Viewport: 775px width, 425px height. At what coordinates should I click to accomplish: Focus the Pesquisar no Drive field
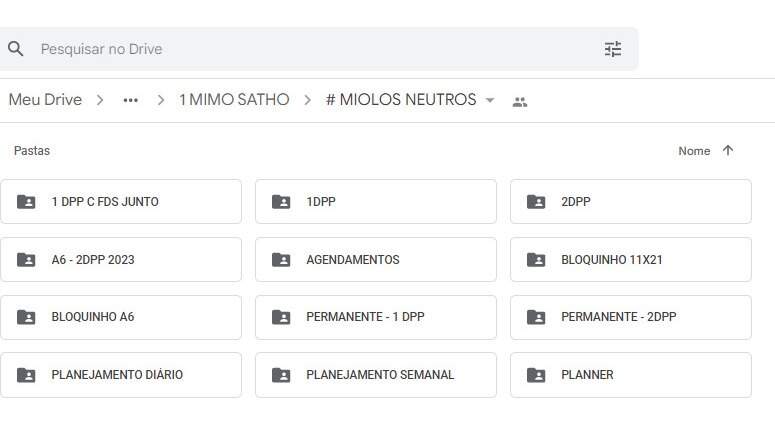(x=316, y=49)
